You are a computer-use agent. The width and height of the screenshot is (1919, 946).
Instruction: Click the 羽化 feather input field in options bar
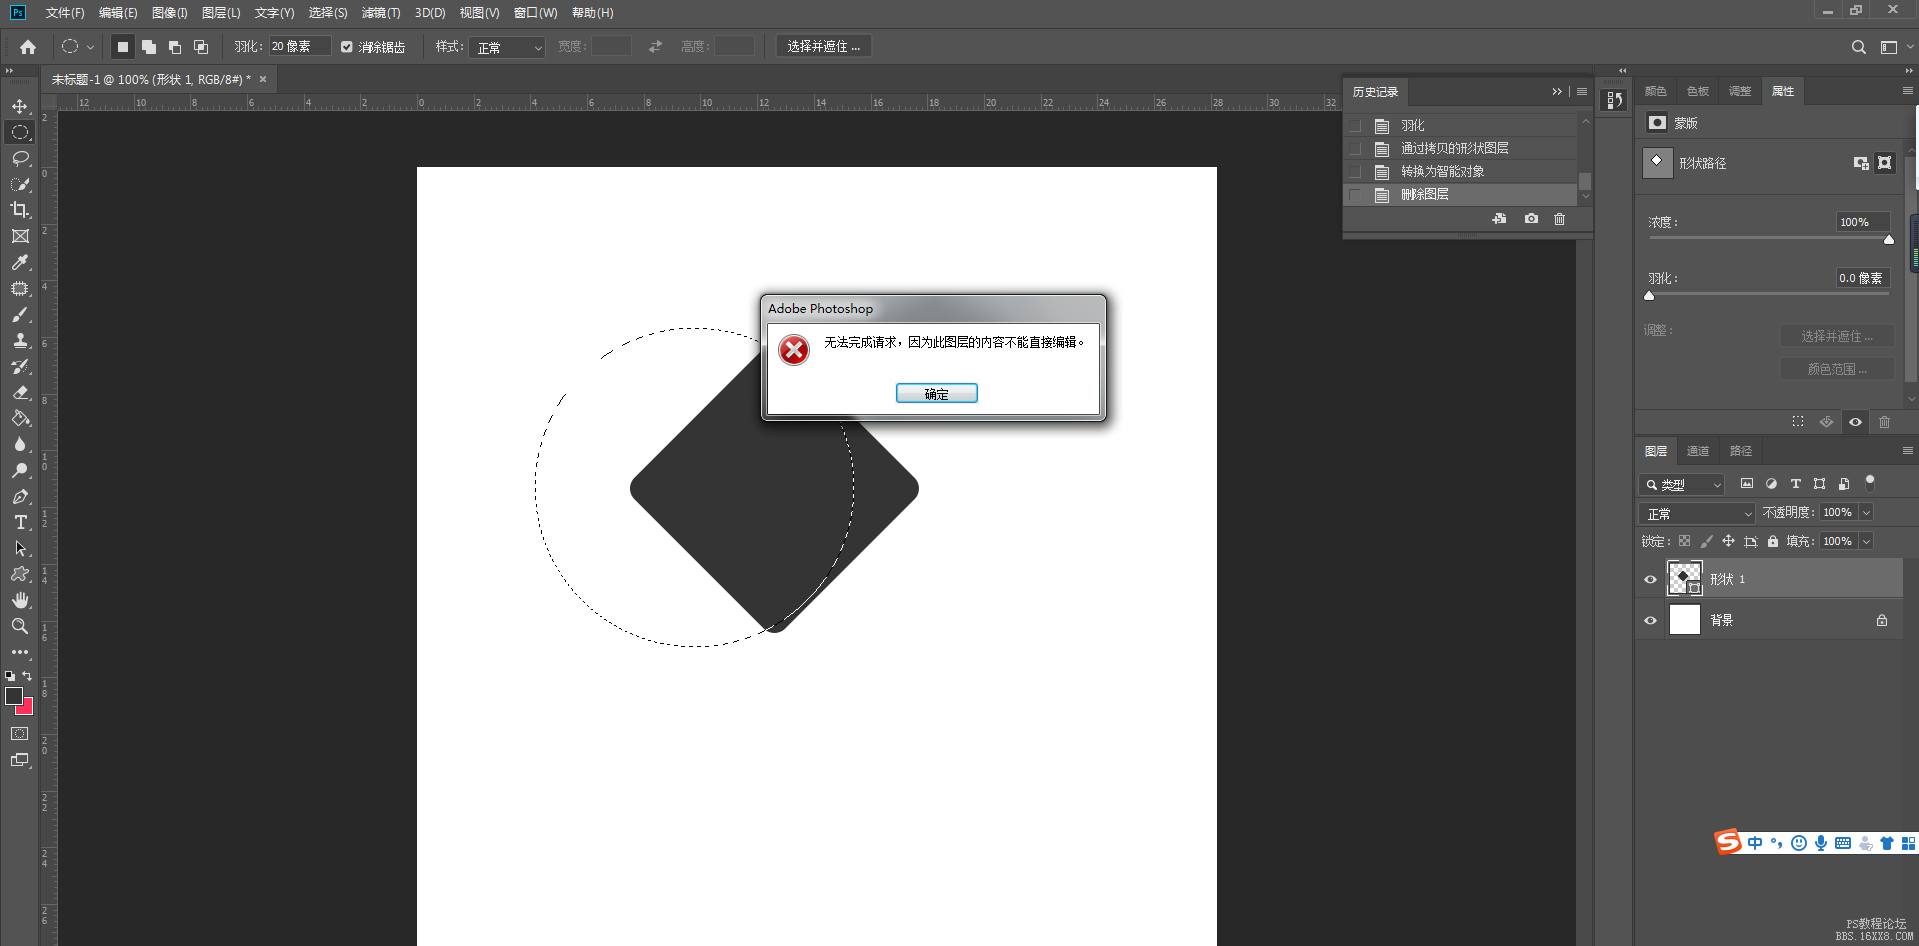[300, 47]
